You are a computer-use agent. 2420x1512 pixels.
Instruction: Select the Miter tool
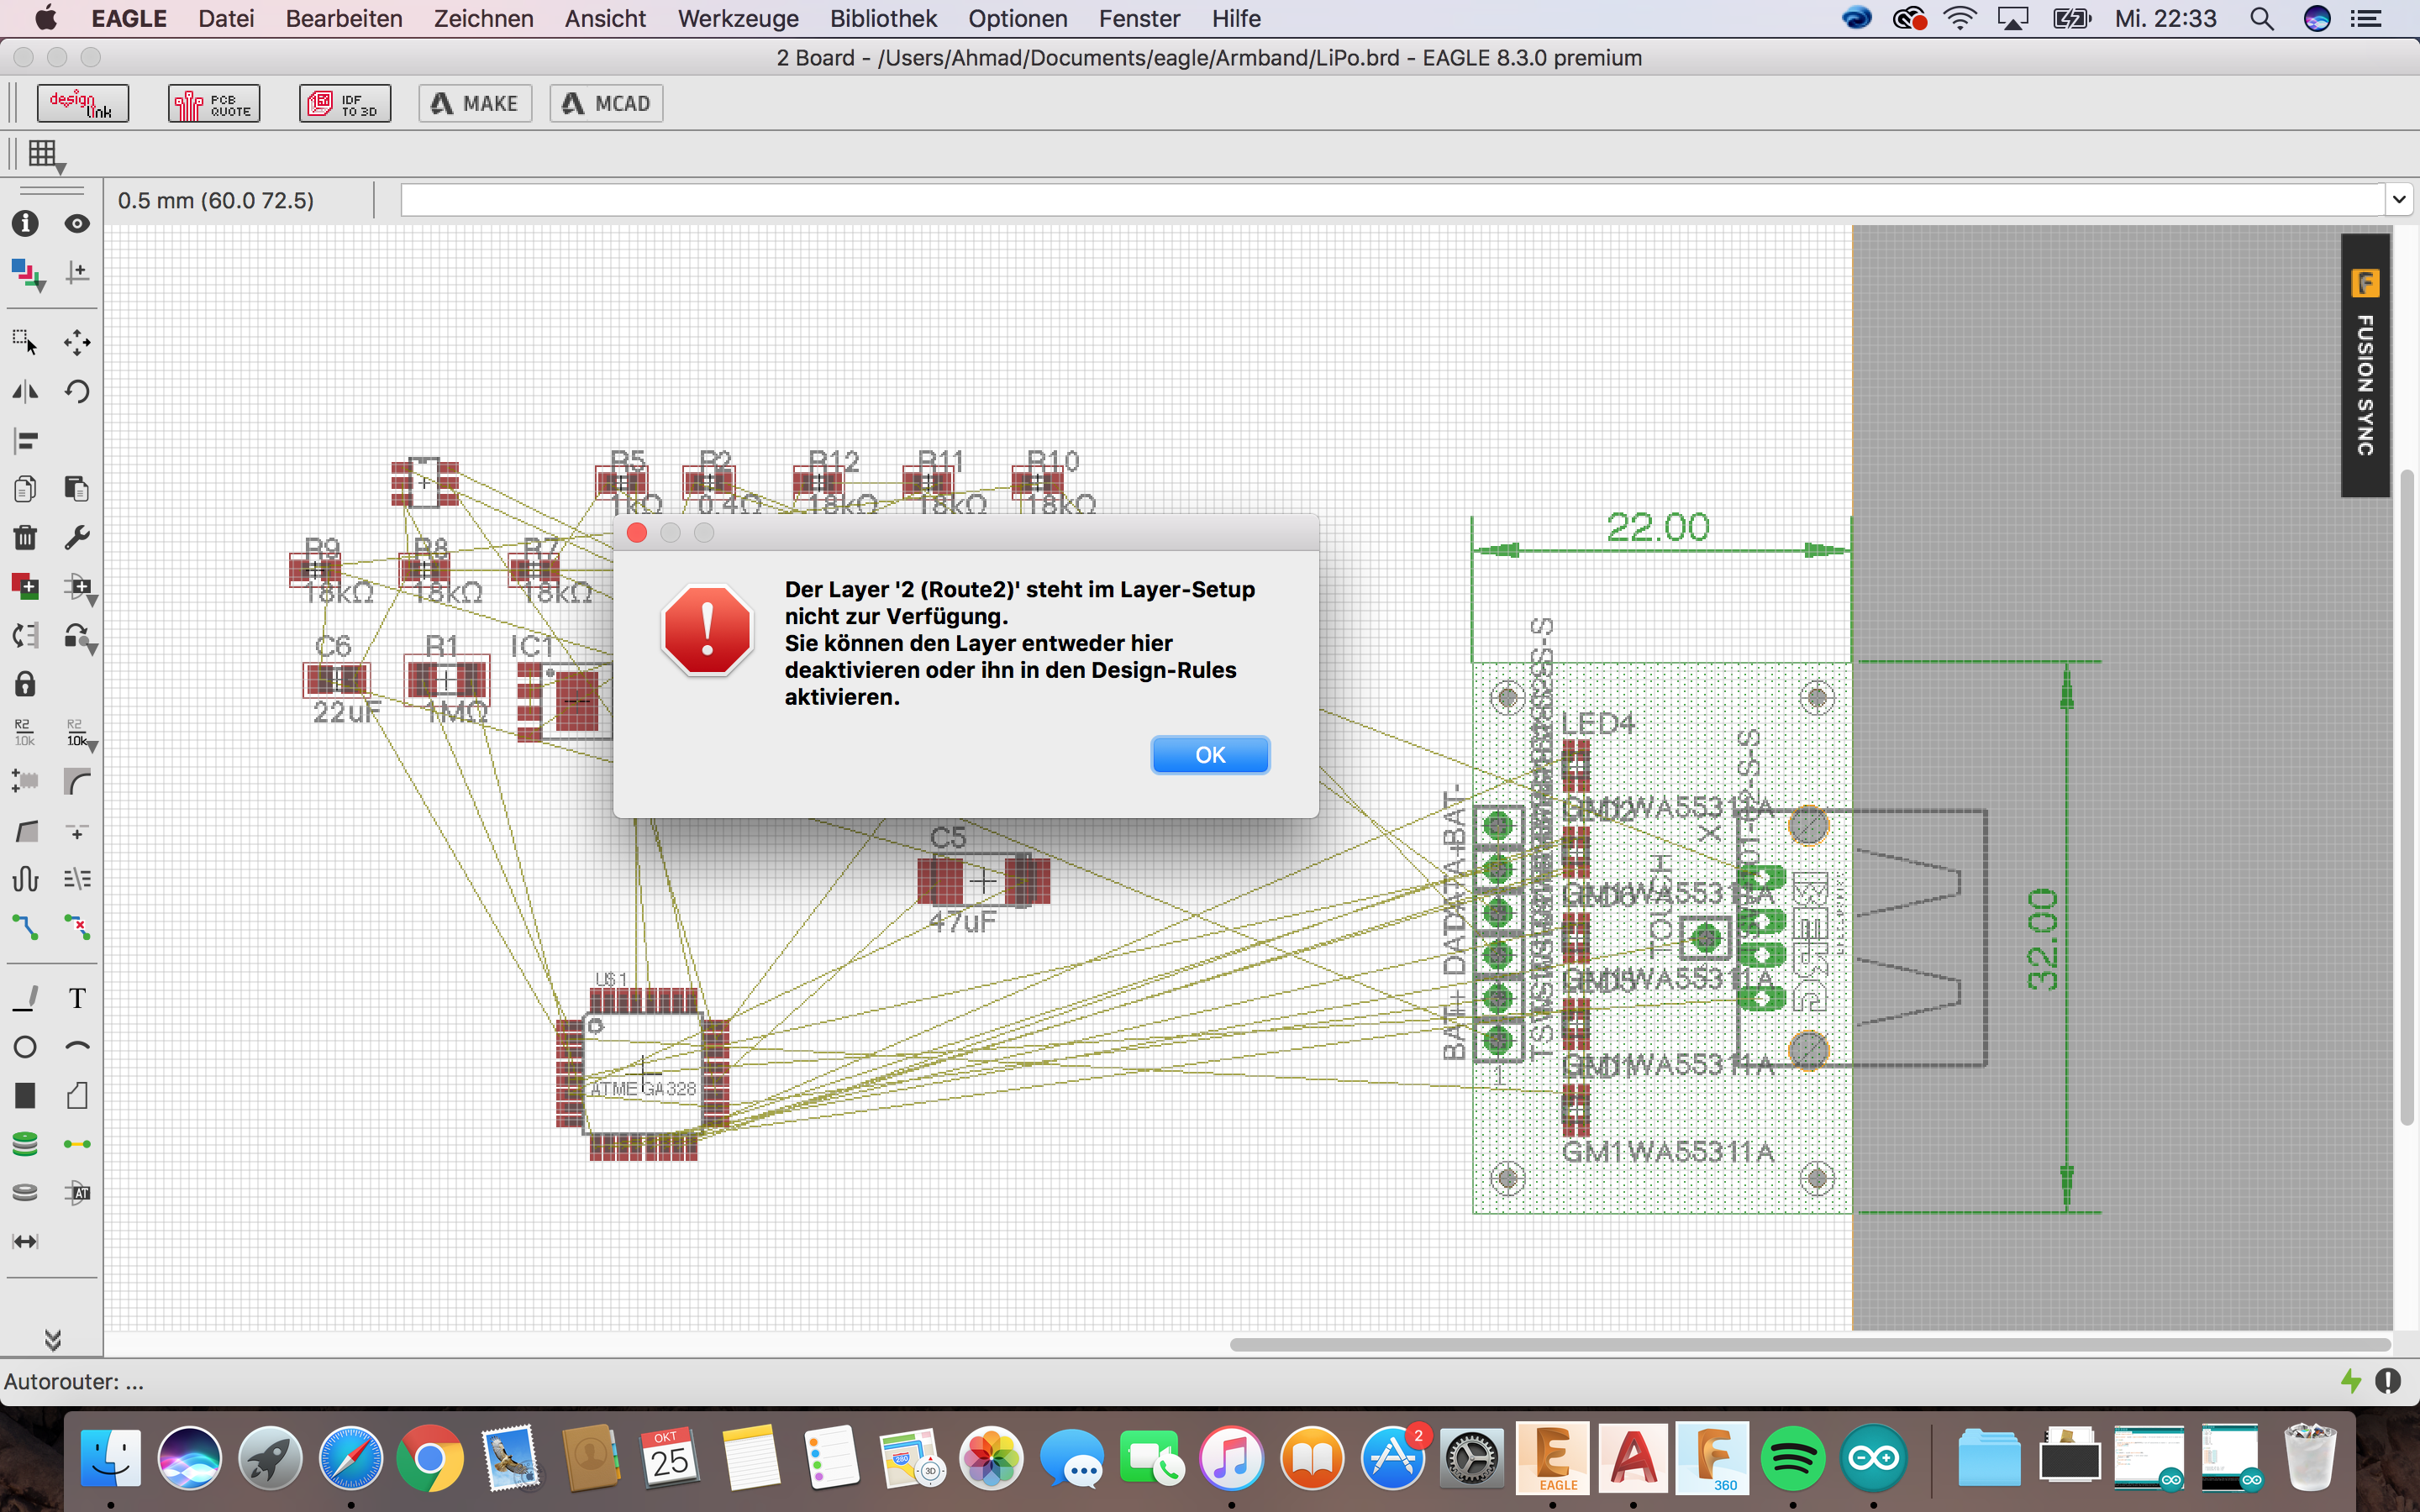point(77,781)
